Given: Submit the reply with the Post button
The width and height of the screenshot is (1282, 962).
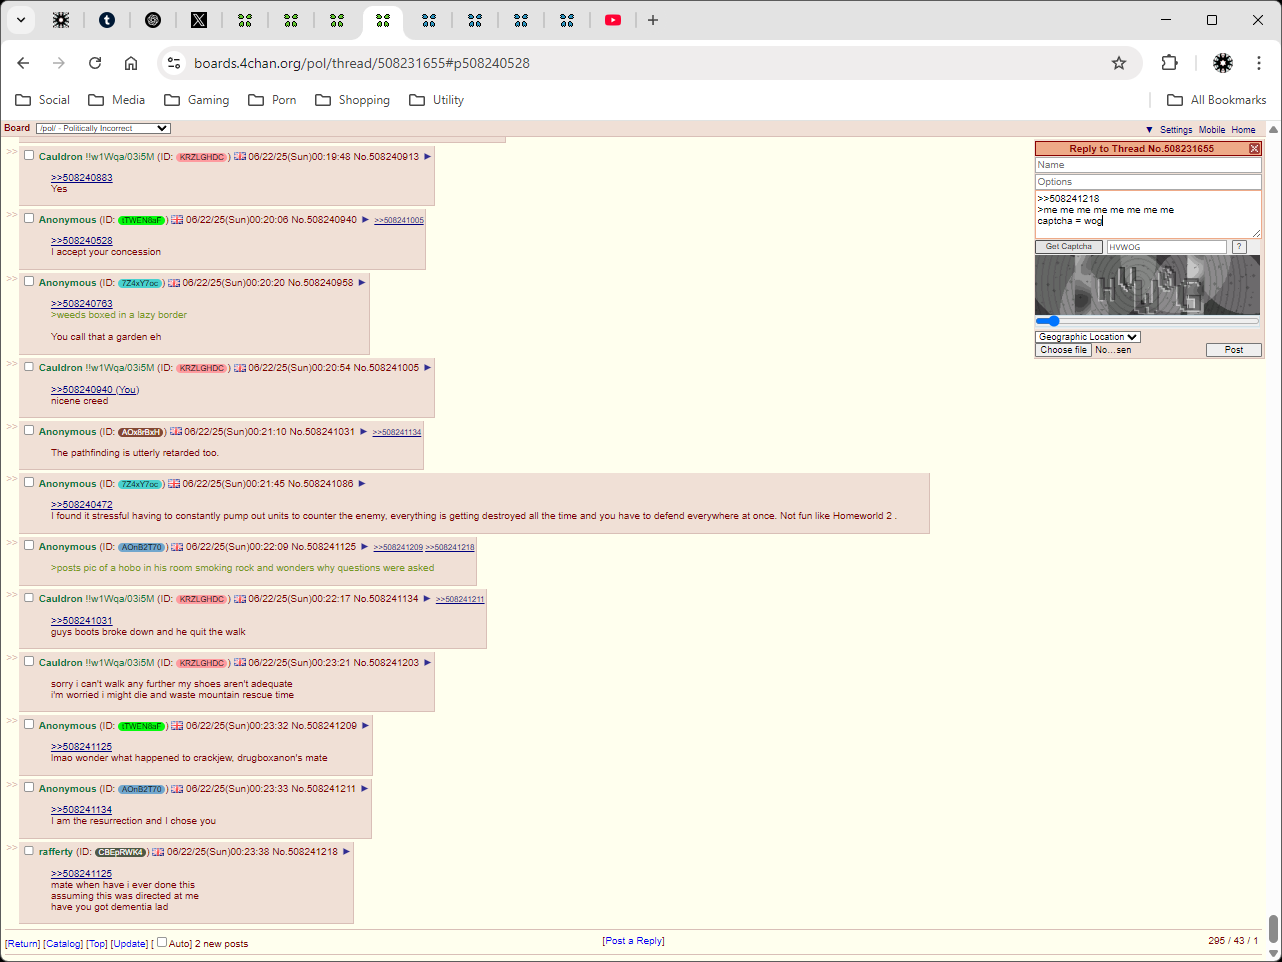Looking at the screenshot, I should click(x=1234, y=350).
